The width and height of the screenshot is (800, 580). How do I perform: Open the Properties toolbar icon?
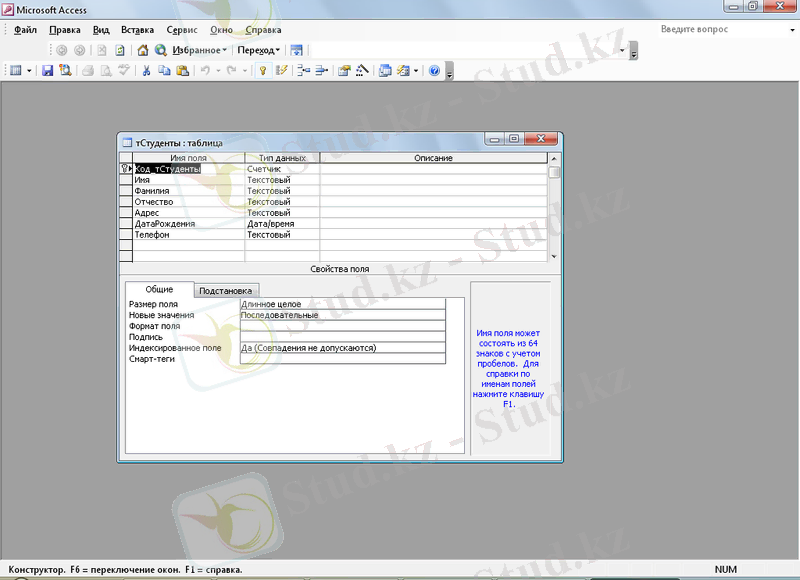click(344, 71)
